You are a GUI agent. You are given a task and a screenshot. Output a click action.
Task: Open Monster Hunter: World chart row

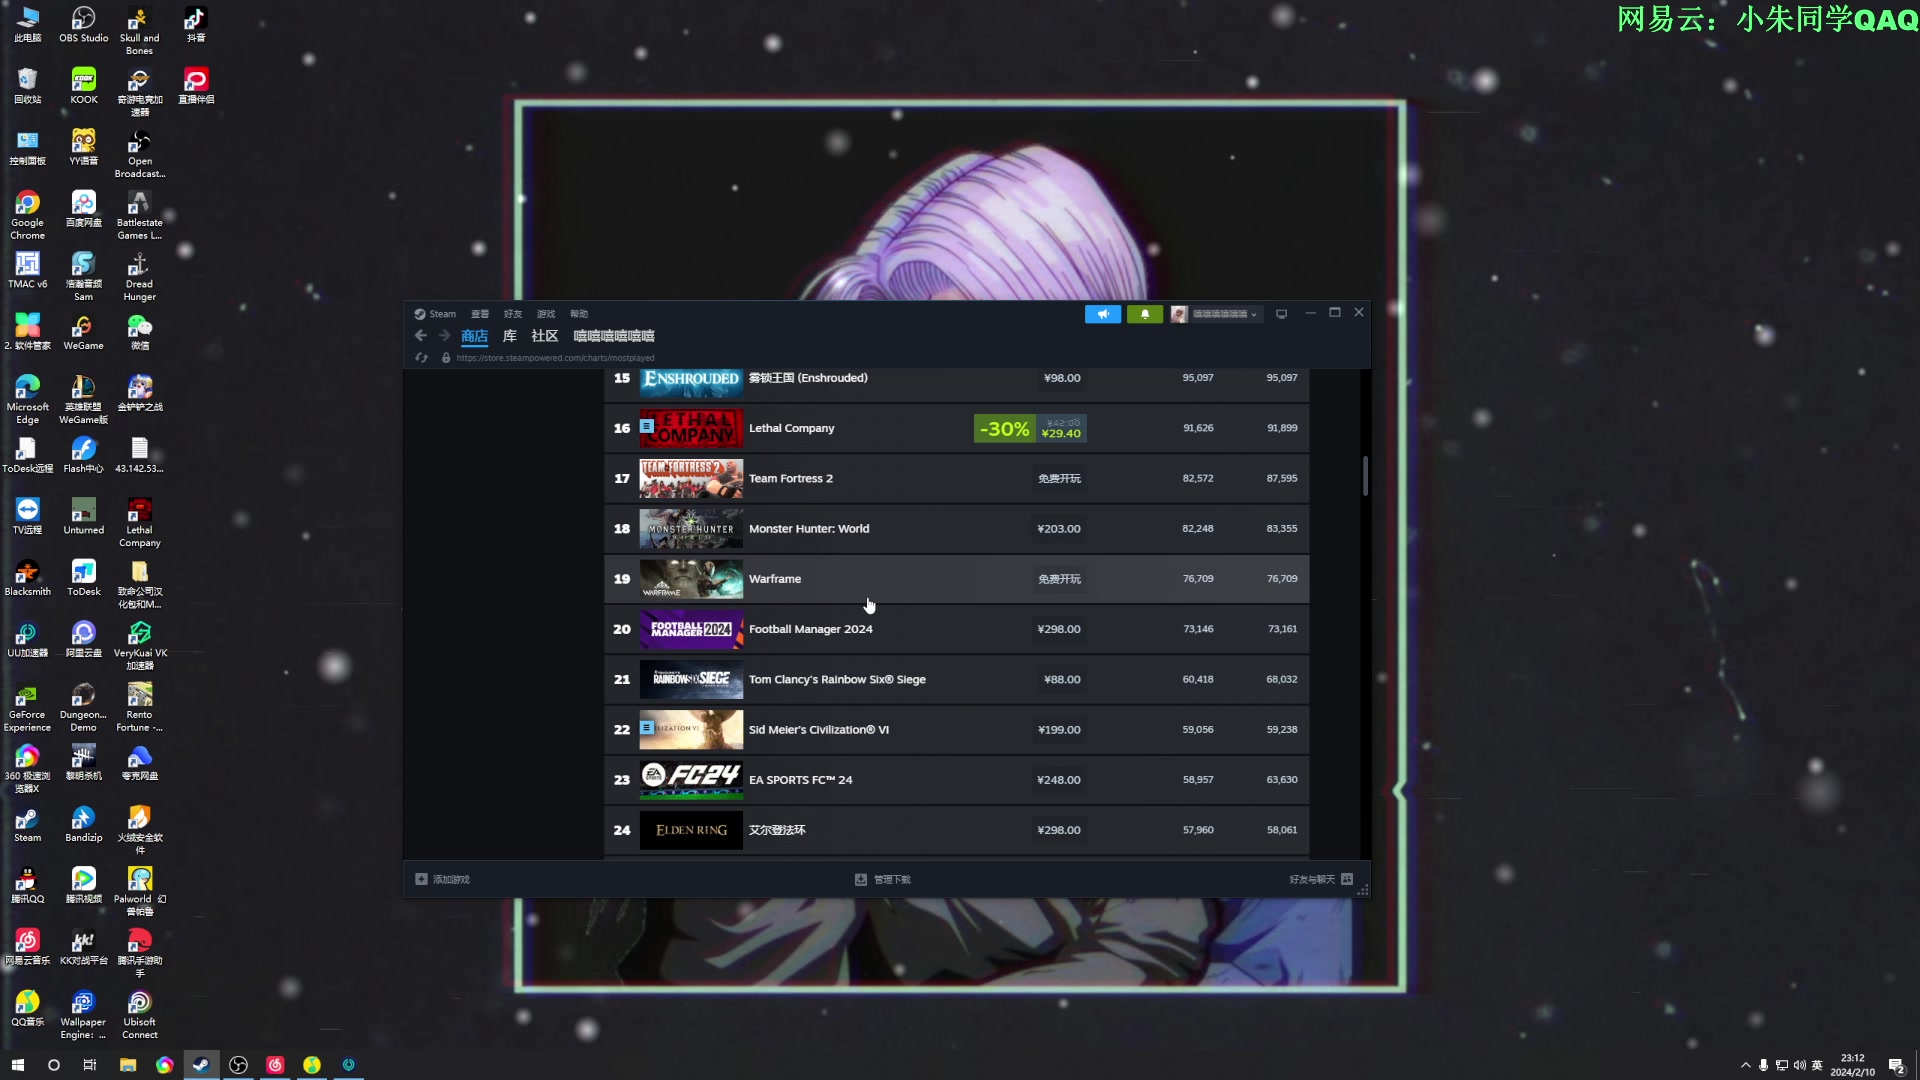point(957,529)
